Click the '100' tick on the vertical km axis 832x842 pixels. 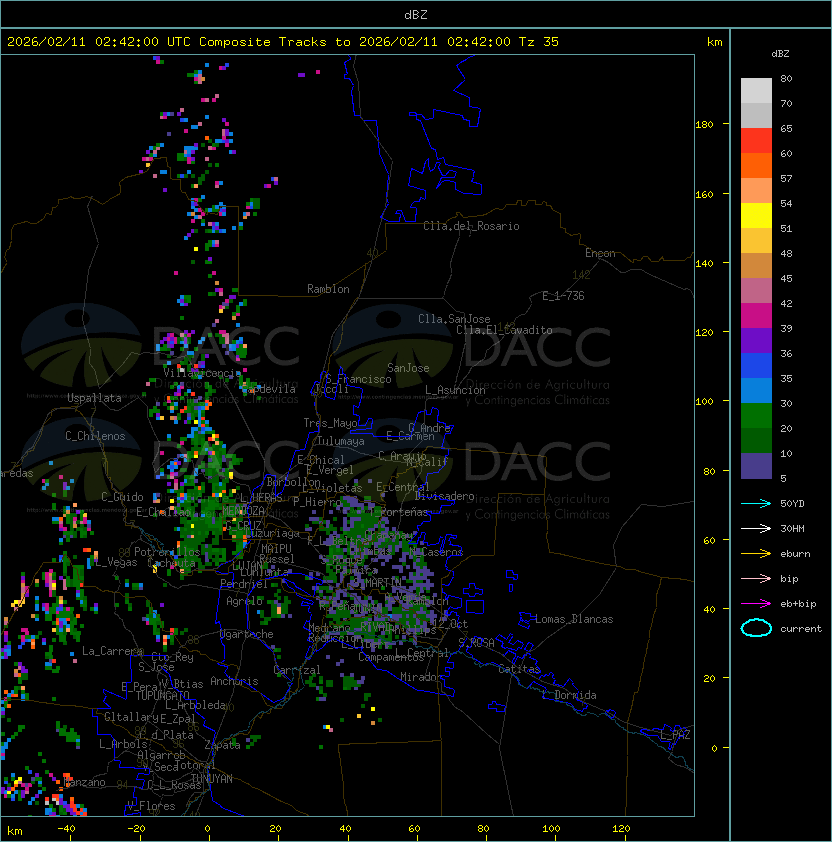[x=704, y=402]
